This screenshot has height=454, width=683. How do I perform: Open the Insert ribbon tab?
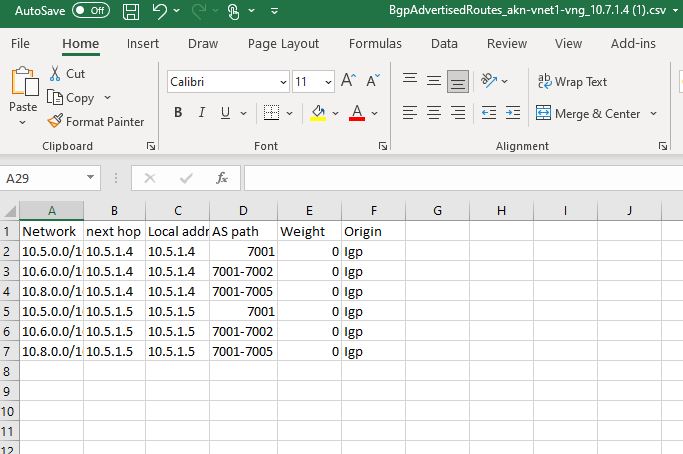[x=143, y=43]
